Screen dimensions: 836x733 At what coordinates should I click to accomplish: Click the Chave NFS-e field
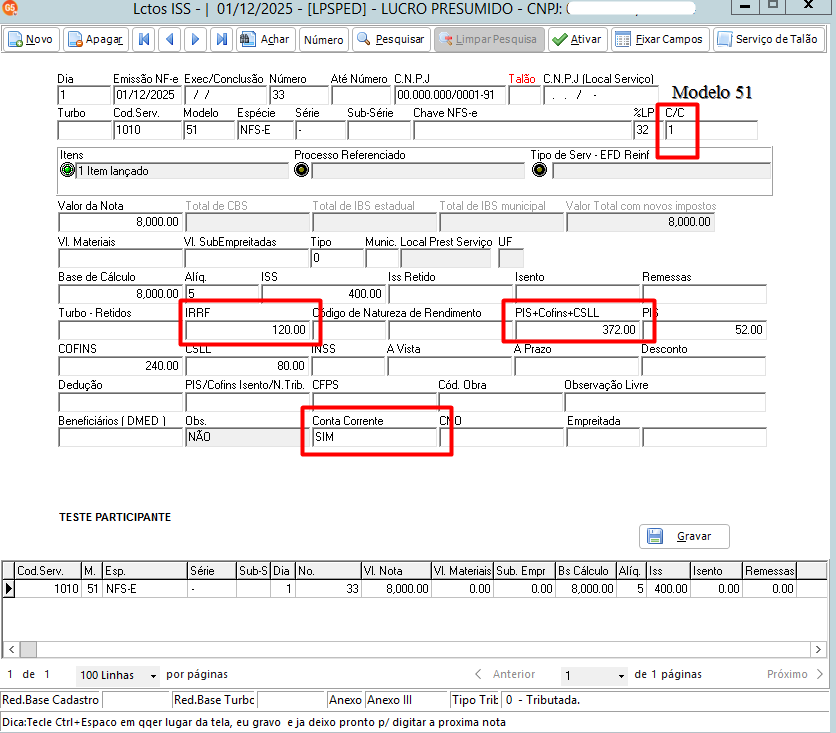(522, 130)
